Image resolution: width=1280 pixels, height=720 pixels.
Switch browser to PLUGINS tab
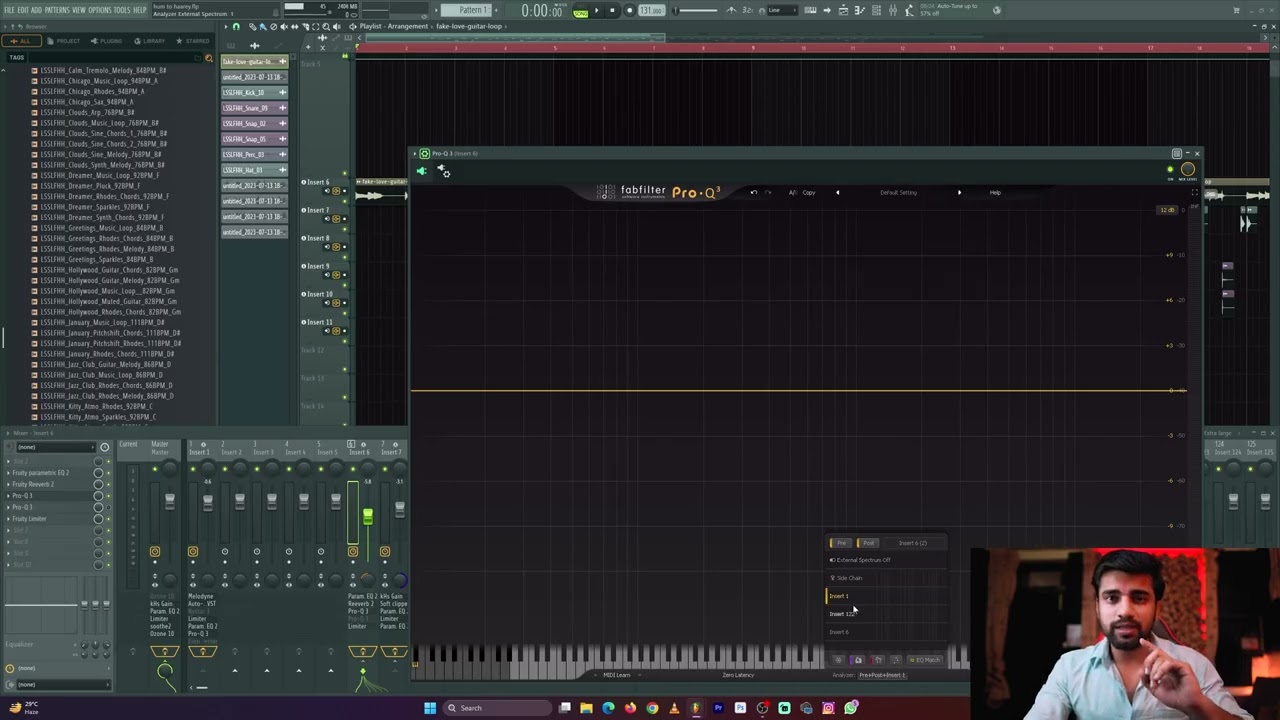pos(107,41)
